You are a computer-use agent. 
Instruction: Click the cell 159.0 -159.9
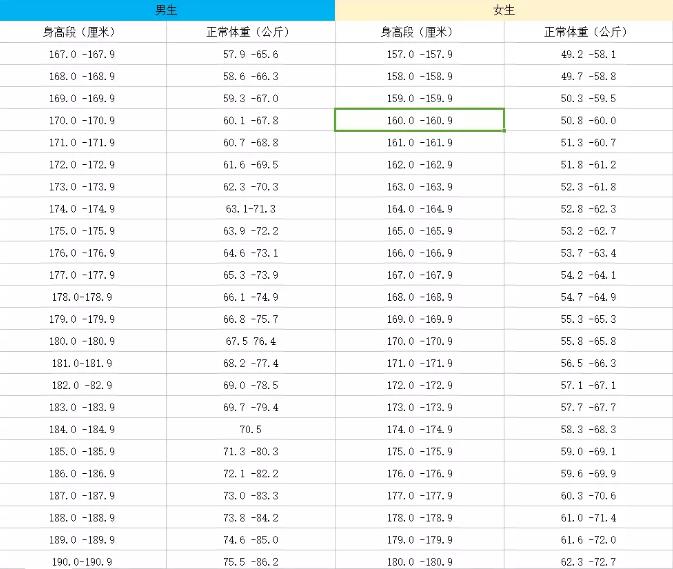[420, 98]
